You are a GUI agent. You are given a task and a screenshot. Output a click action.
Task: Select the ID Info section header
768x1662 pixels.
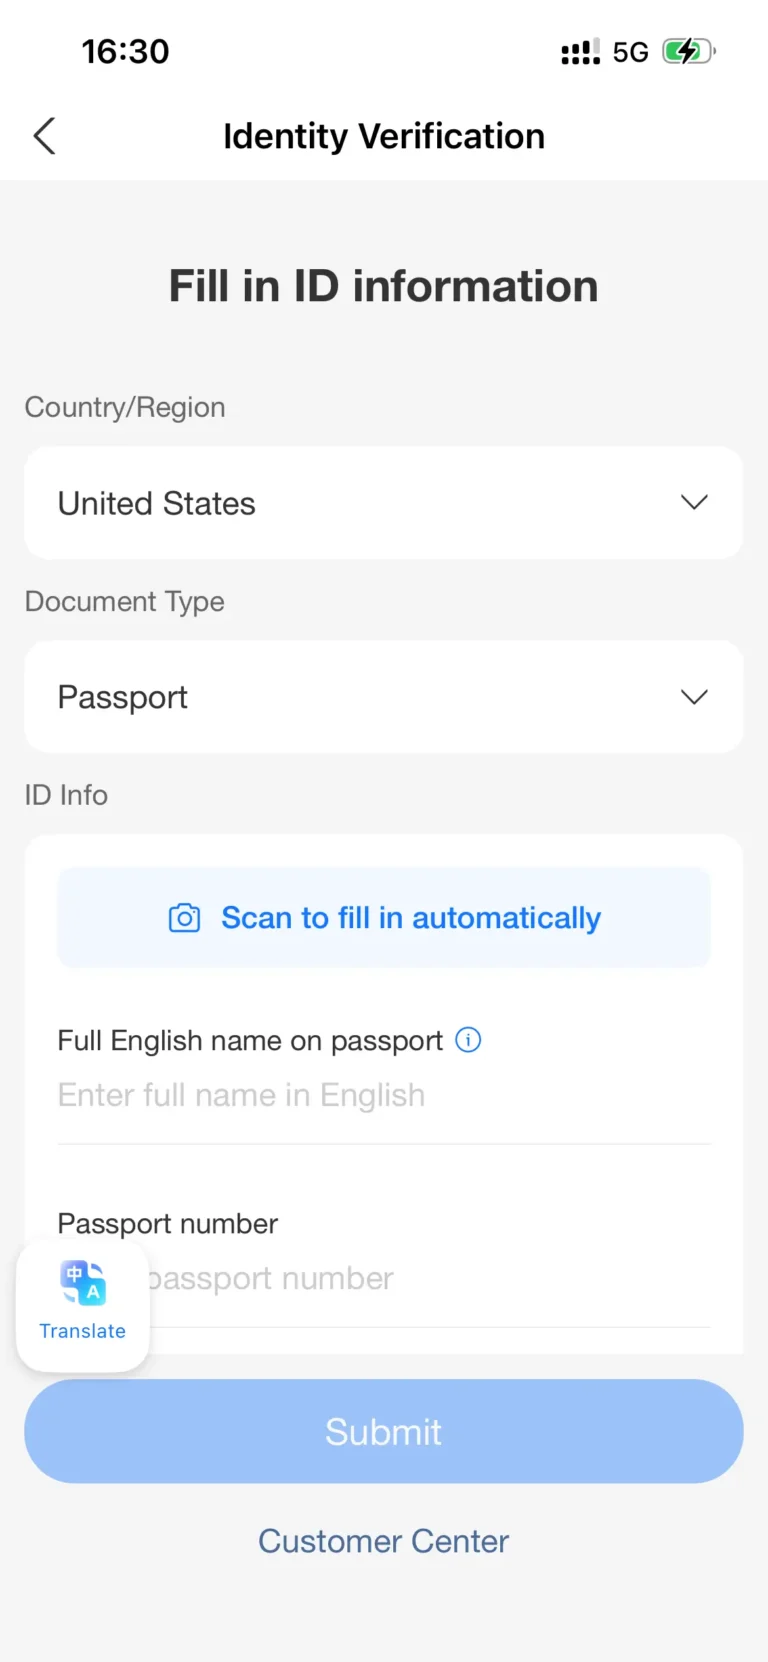(x=66, y=794)
